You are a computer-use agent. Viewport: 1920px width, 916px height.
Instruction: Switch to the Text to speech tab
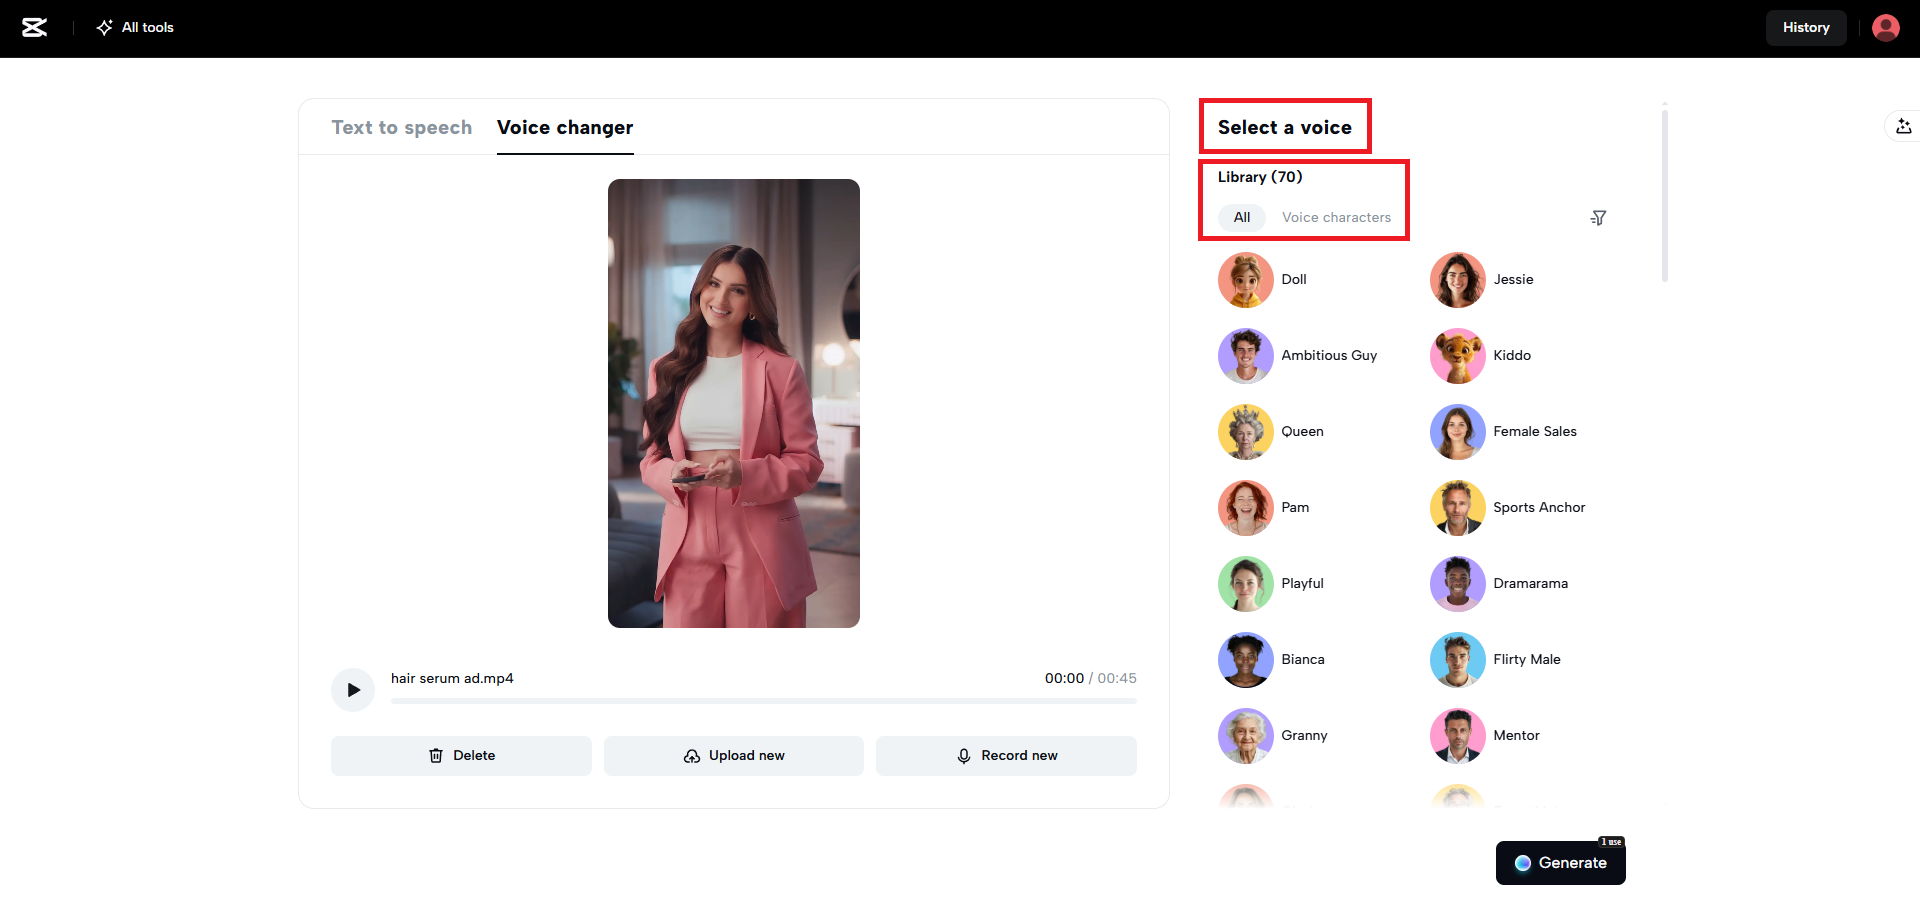tap(401, 127)
